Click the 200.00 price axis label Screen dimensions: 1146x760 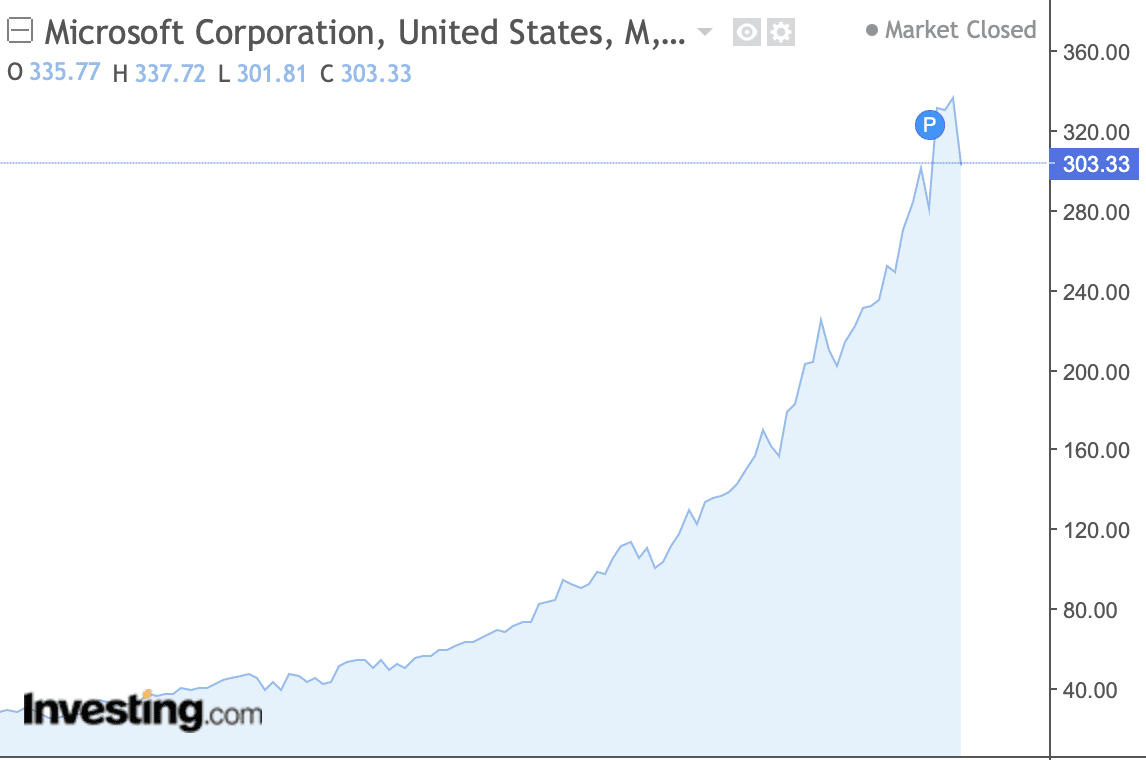[1094, 371]
